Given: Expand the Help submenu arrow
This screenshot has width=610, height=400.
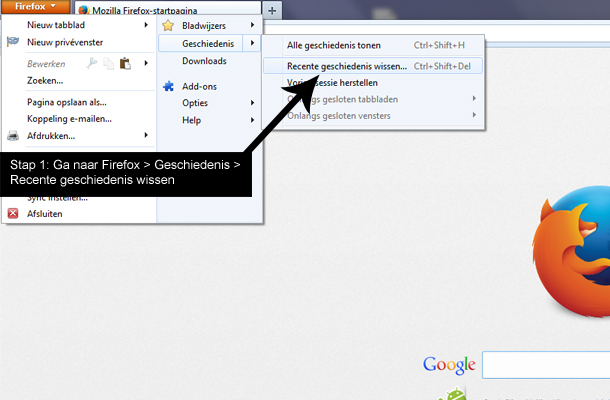Looking at the screenshot, I should coord(252,120).
